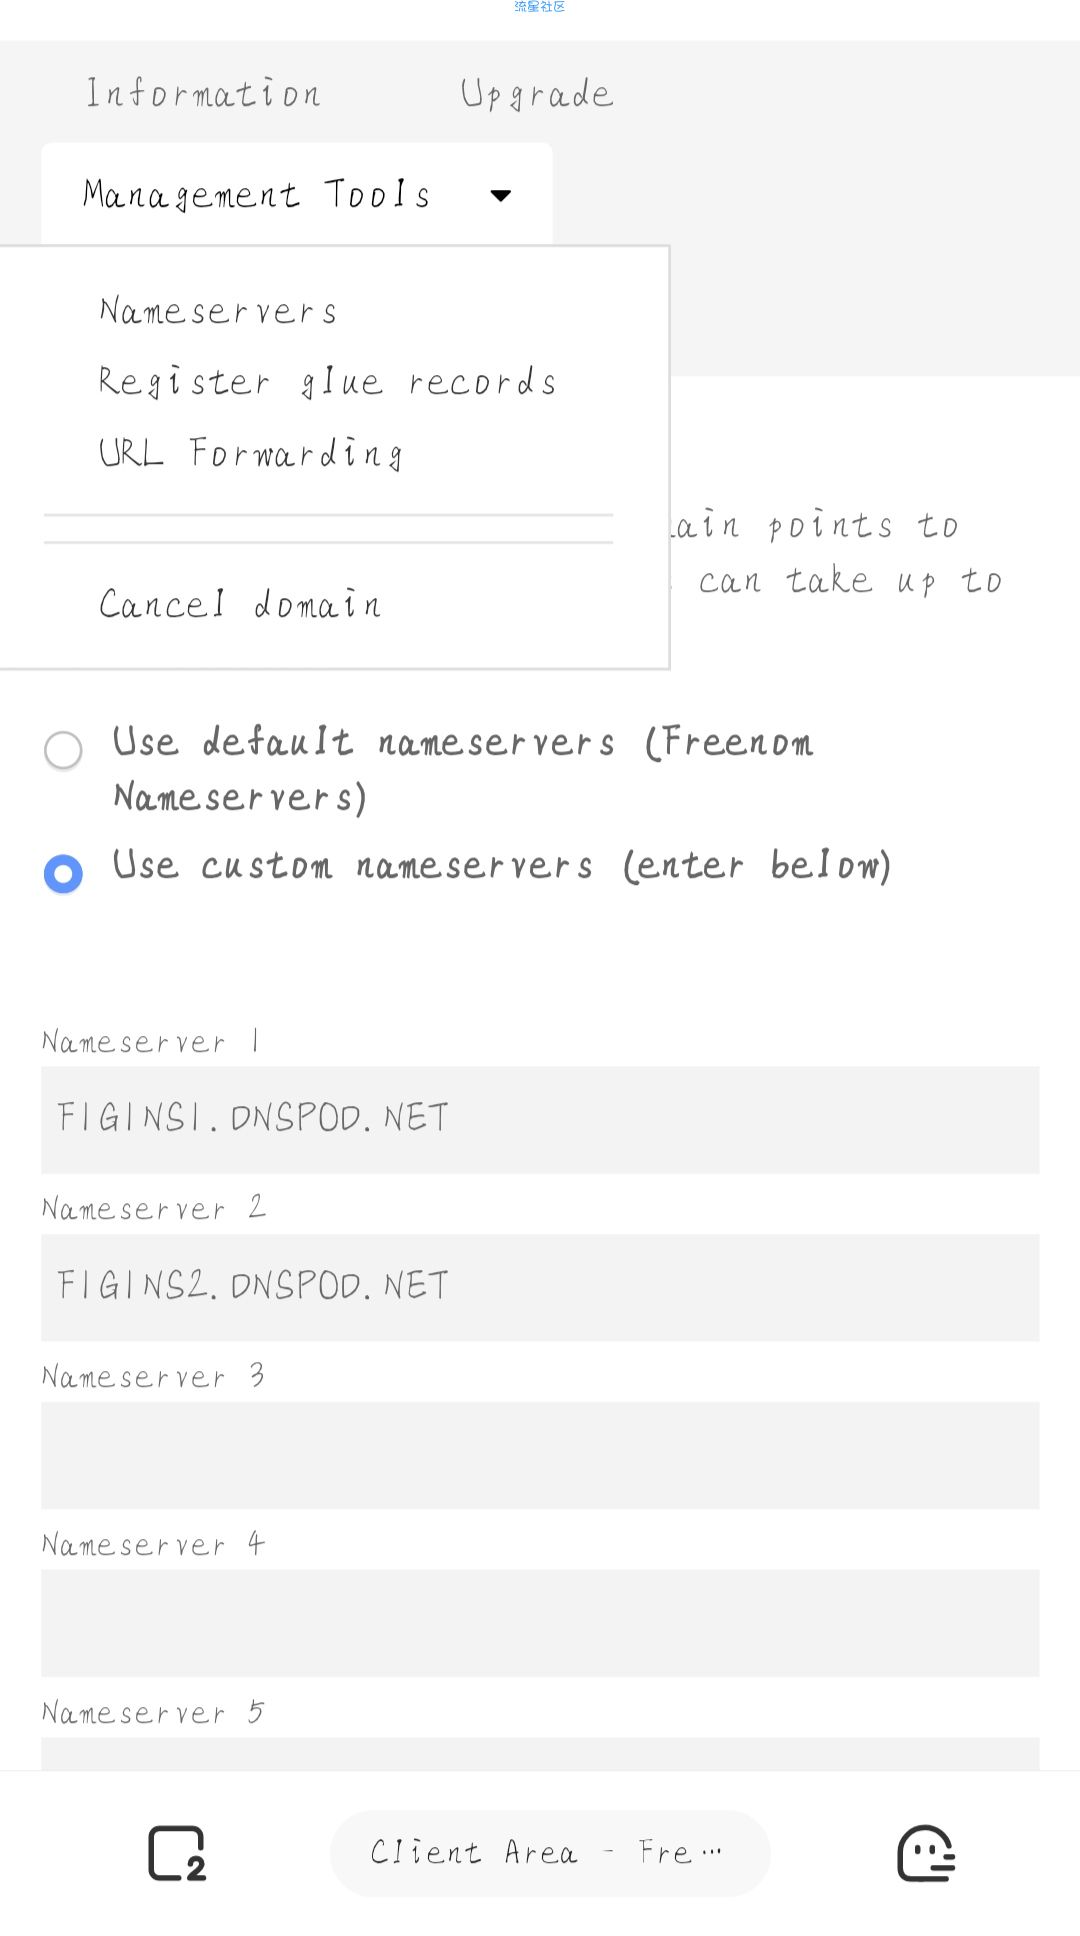Image resolution: width=1080 pixels, height=1936 pixels.
Task: Choose Nameservers from the dropdown menu
Action: (x=218, y=310)
